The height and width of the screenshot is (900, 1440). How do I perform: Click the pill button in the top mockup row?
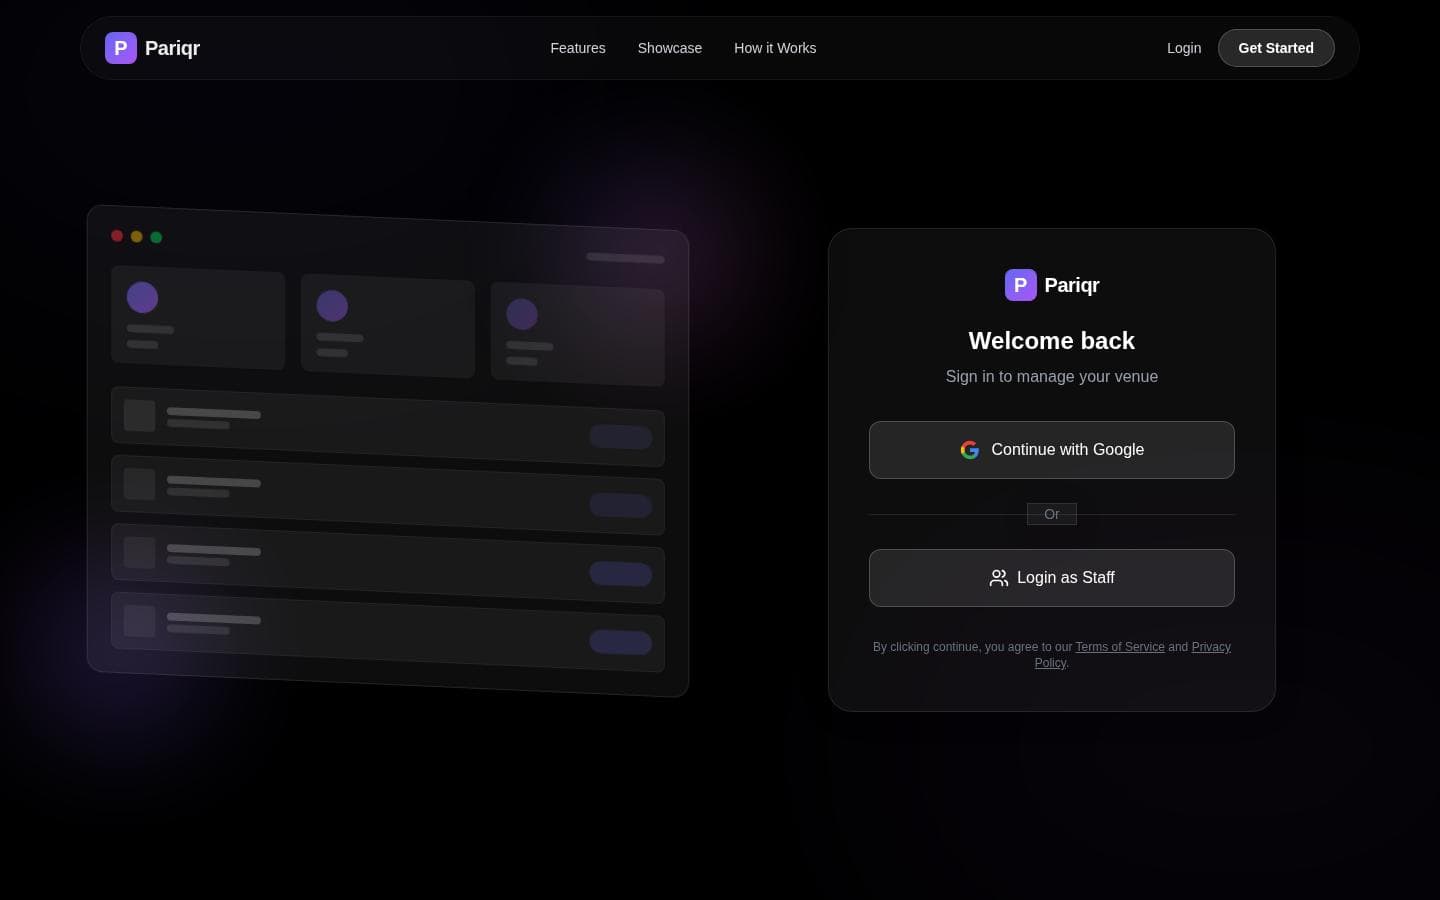(x=620, y=437)
